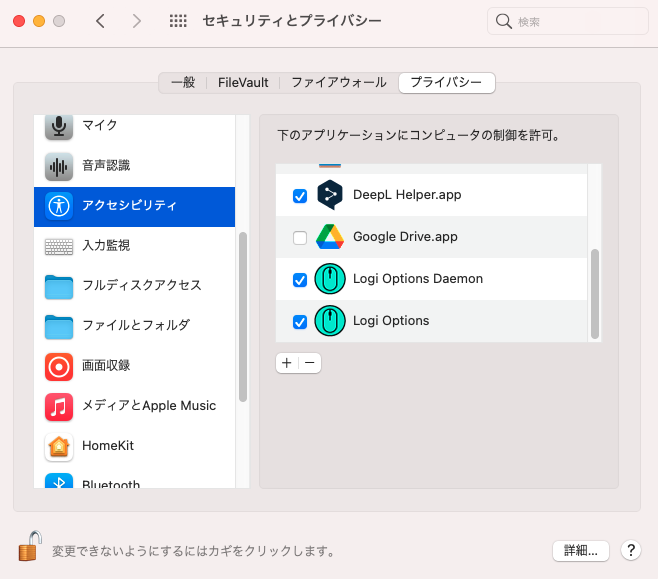This screenshot has width=658, height=579.
Task: Select メディアとApple Music in the list
Action: coord(134,407)
